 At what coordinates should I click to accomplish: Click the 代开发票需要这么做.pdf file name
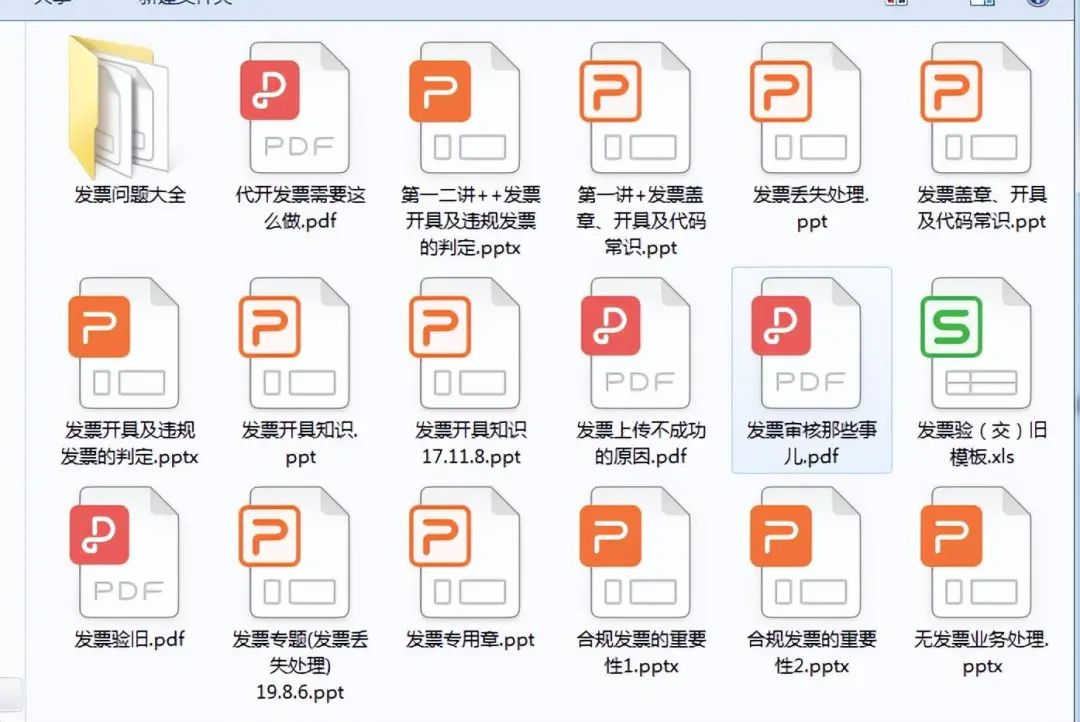coord(300,208)
